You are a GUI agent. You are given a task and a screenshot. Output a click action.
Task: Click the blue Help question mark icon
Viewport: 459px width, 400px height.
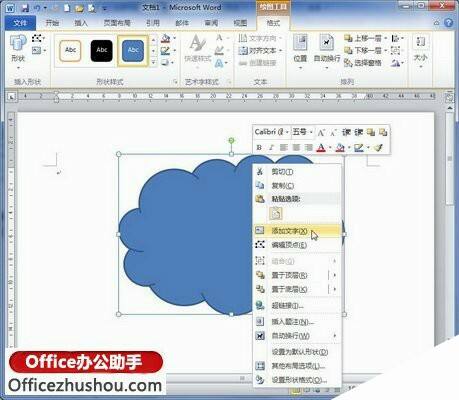point(449,23)
